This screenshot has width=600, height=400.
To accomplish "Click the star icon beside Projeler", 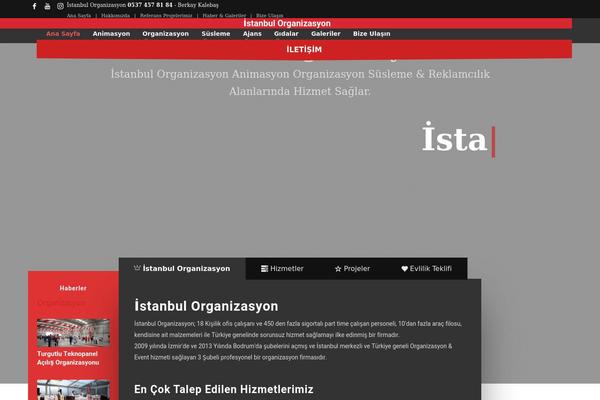I will point(338,269).
